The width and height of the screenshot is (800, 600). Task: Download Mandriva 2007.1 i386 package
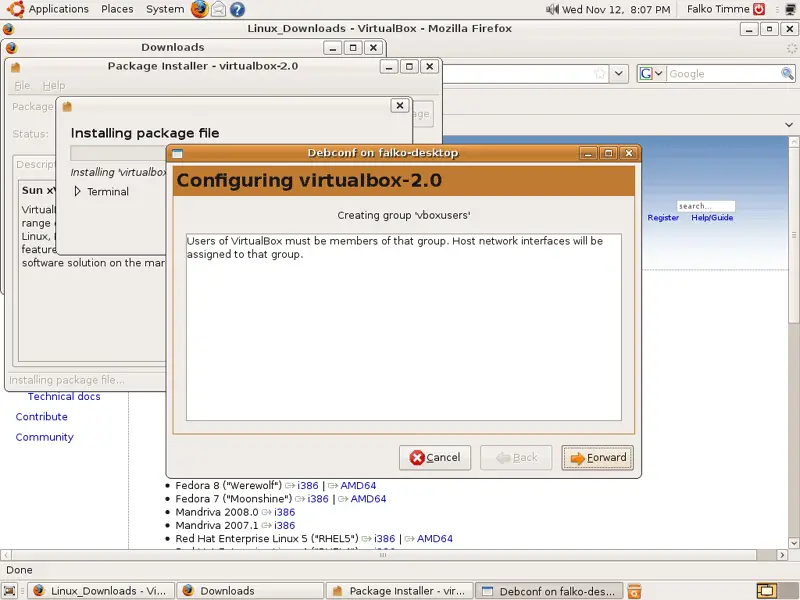click(x=284, y=525)
